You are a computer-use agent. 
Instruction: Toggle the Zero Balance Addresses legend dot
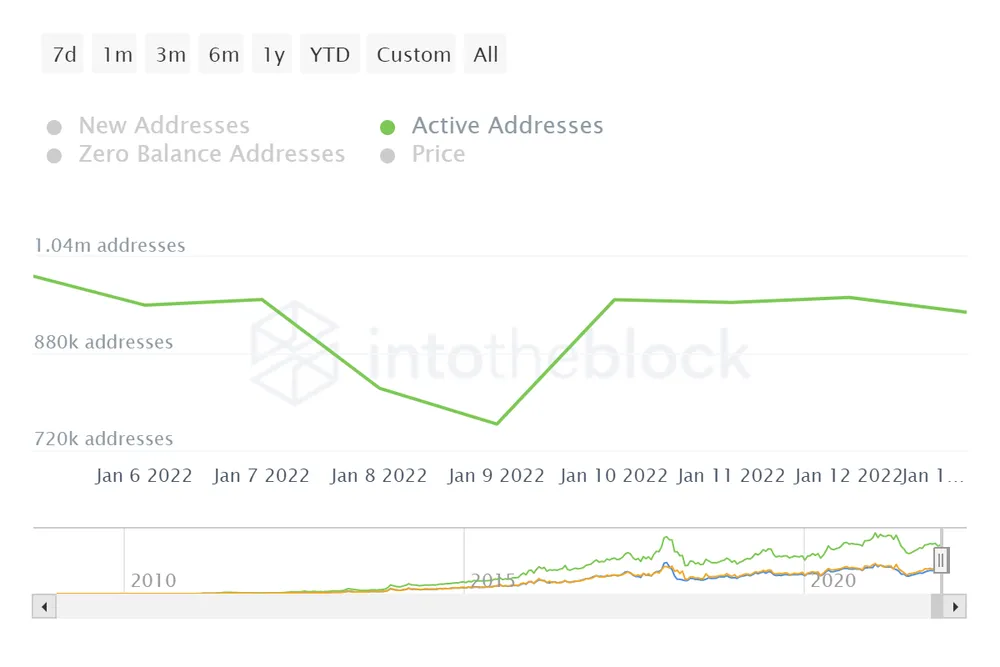pos(54,155)
